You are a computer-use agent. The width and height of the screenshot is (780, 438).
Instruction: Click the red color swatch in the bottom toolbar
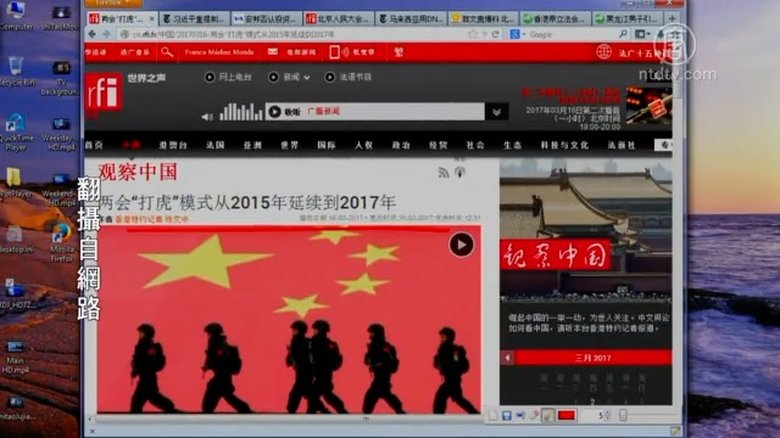[566, 415]
